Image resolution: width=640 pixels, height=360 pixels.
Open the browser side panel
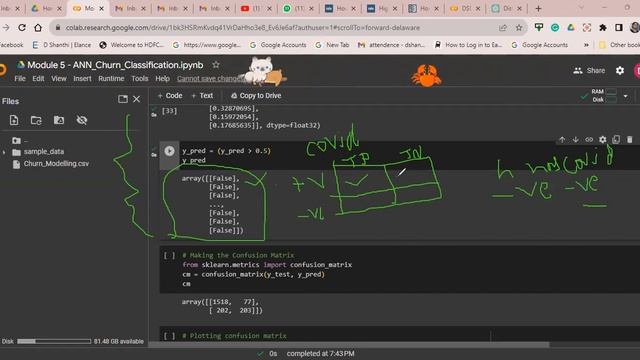(619, 28)
